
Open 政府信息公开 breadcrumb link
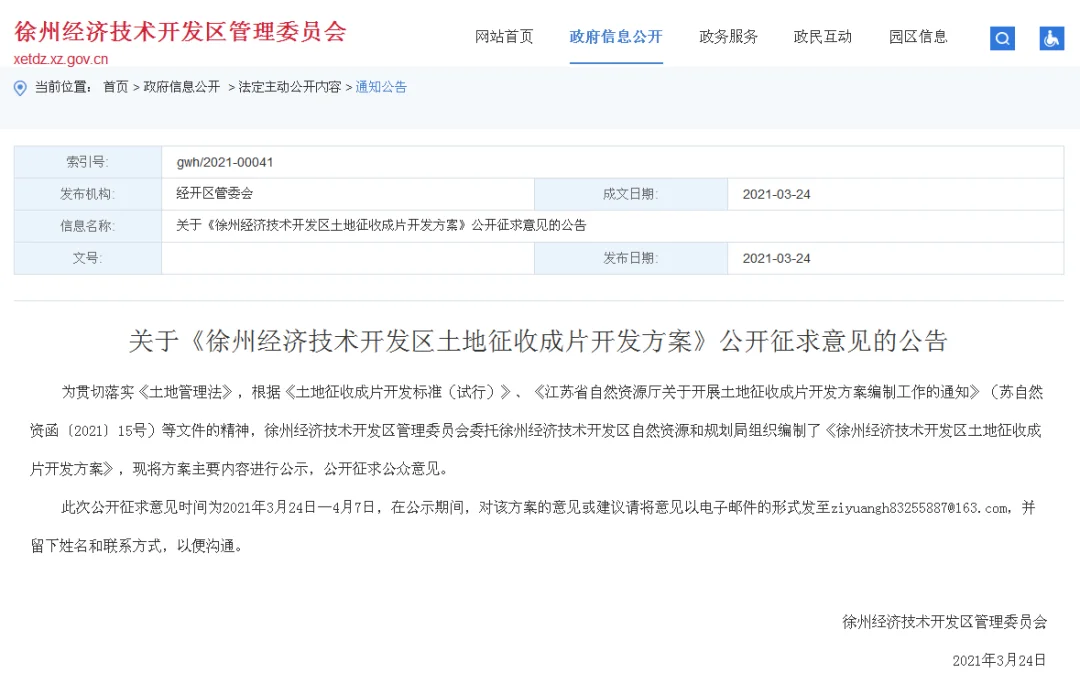(182, 87)
